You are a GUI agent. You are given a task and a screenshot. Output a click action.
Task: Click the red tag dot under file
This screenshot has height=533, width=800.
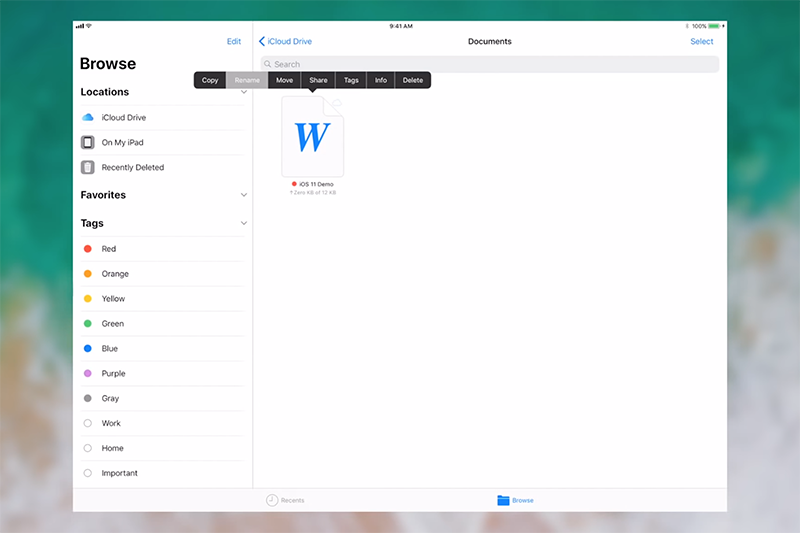pos(294,184)
